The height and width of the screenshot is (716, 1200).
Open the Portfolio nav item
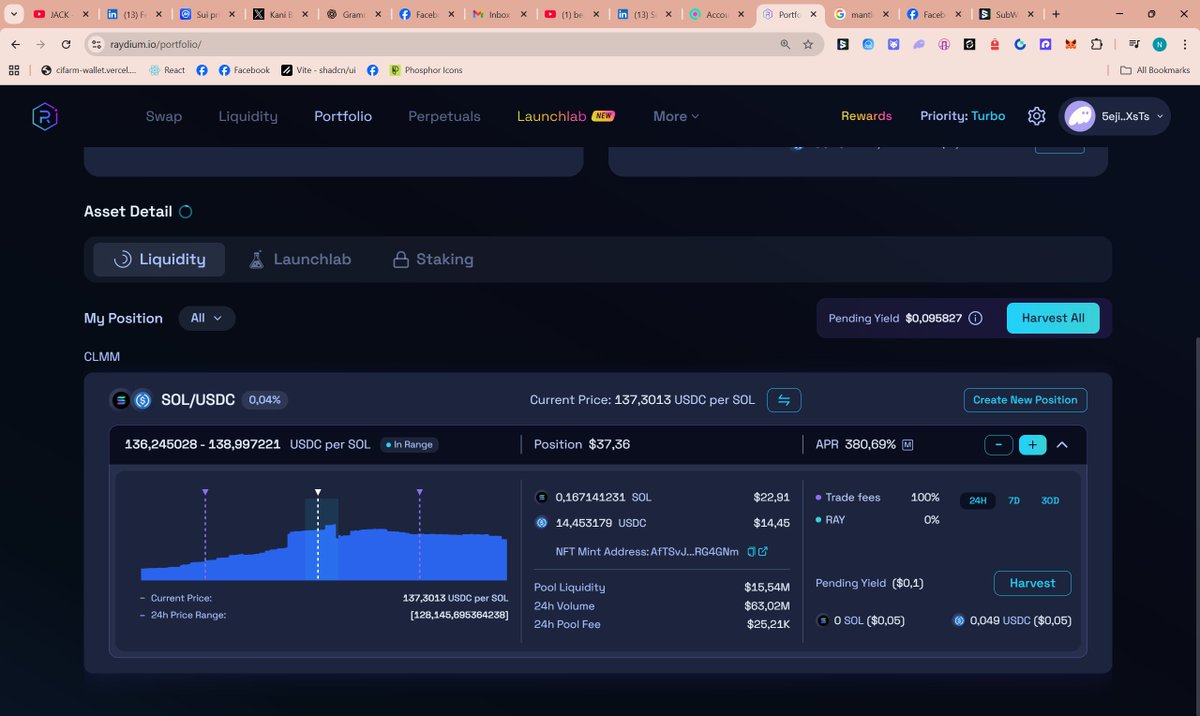click(343, 116)
